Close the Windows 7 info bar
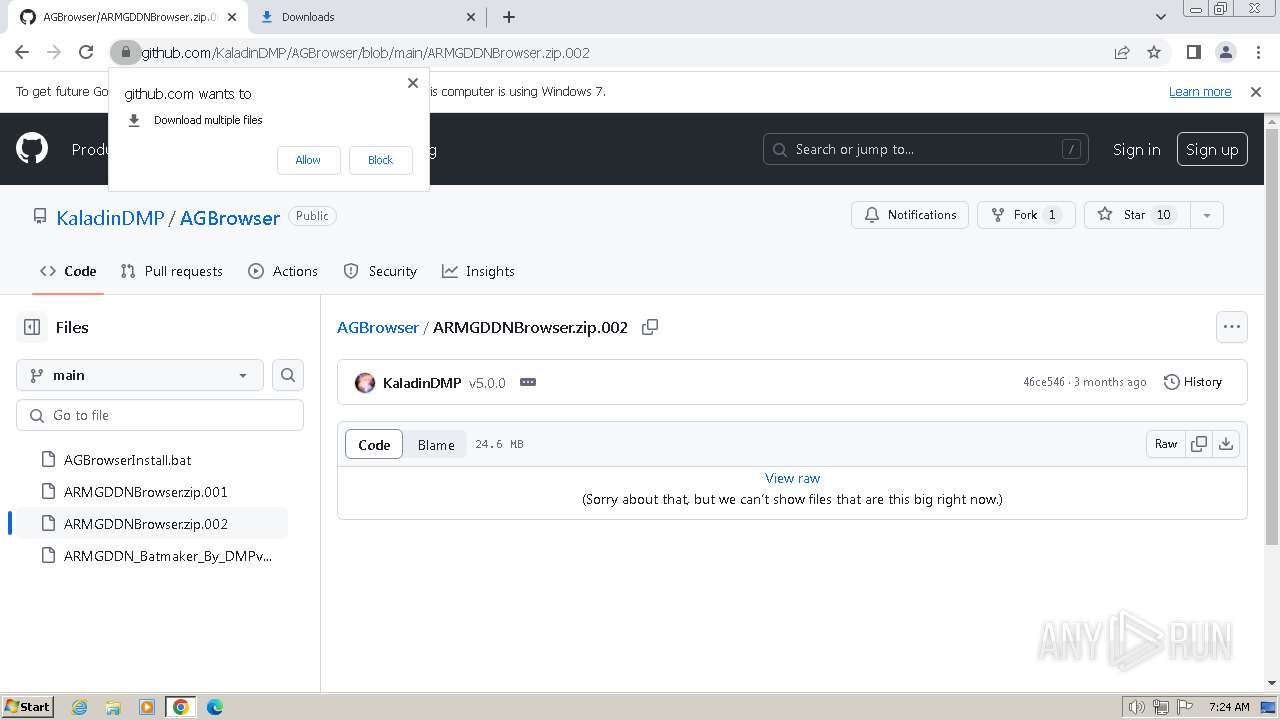The image size is (1280, 720). tap(1256, 92)
